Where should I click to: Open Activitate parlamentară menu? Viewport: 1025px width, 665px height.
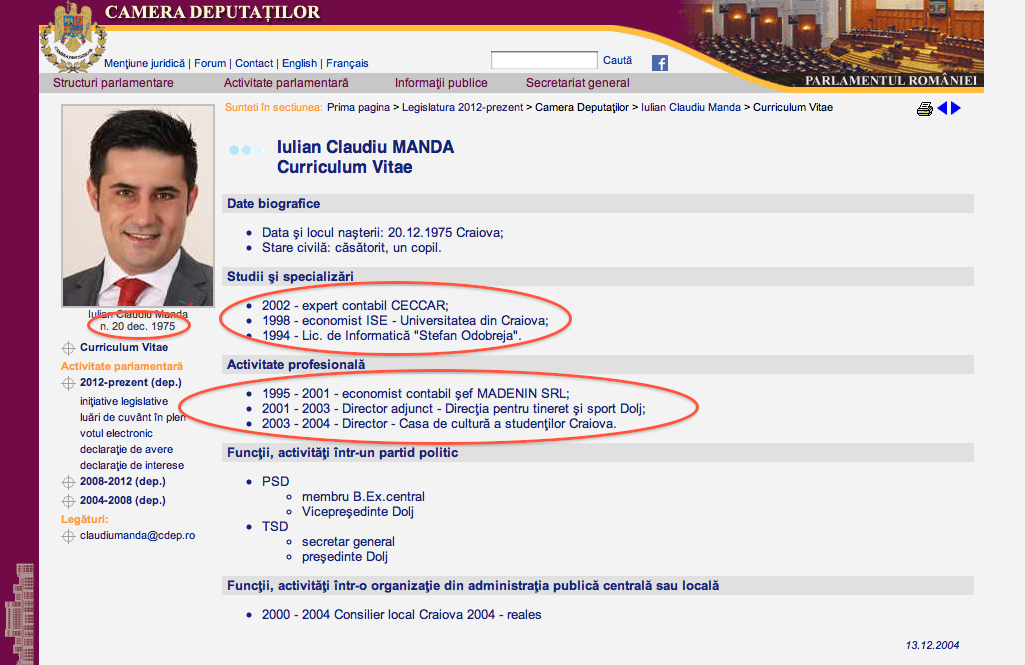[x=286, y=83]
